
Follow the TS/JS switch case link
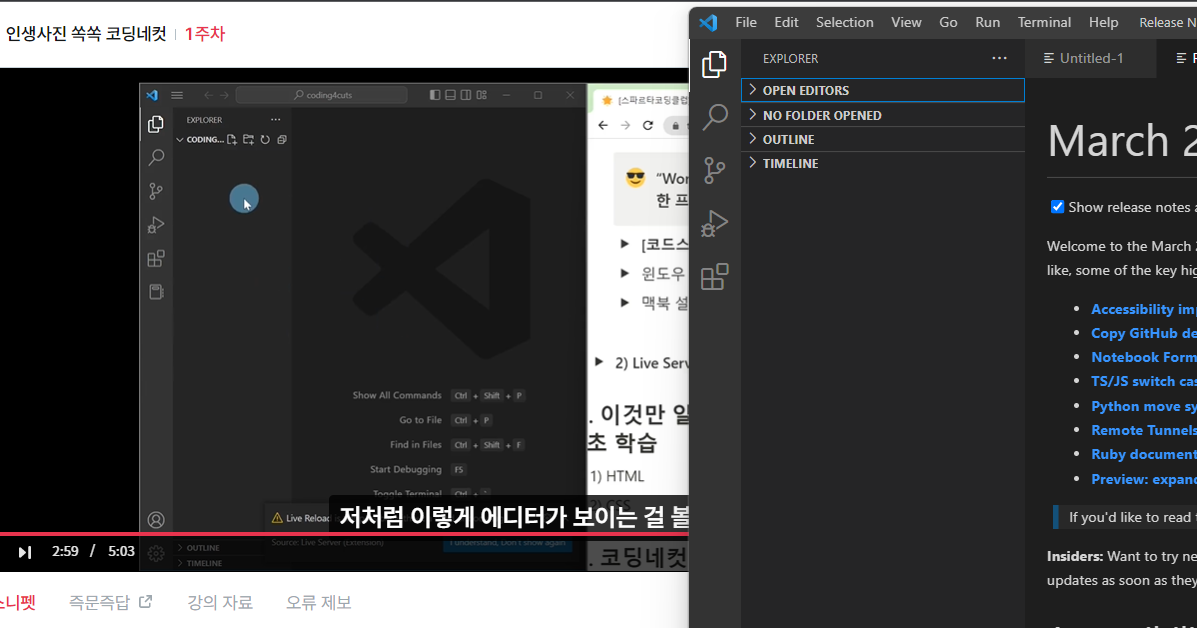click(1144, 381)
